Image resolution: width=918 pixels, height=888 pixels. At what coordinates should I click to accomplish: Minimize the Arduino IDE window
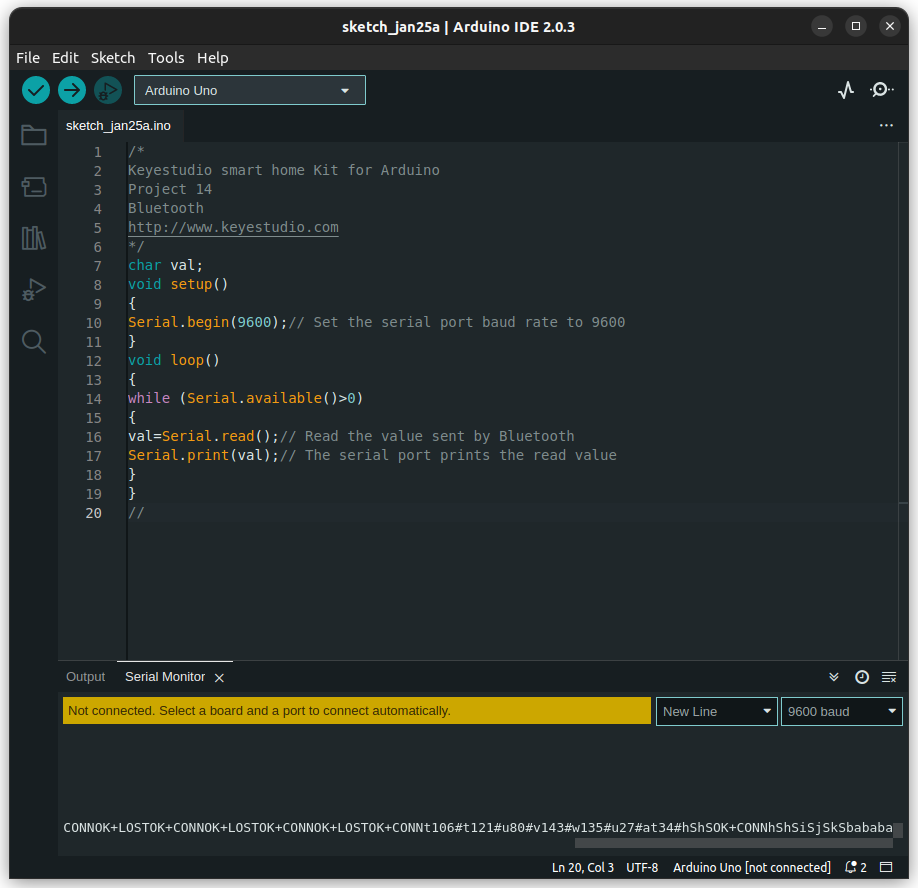tap(821, 26)
